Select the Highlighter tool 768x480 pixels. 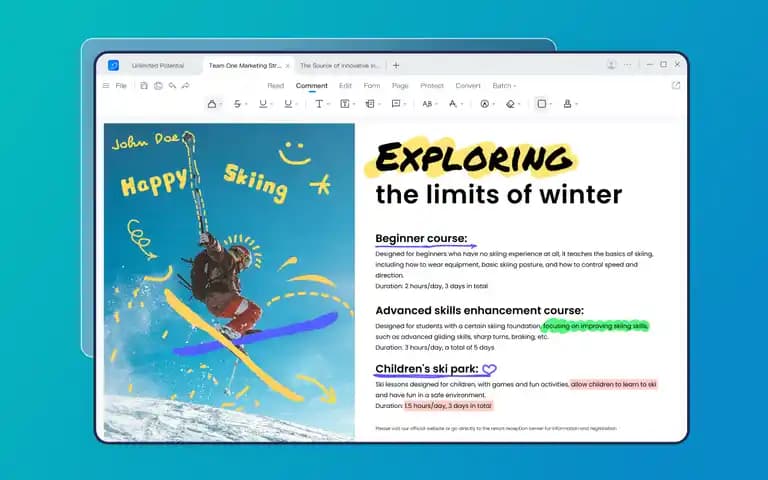(212, 104)
